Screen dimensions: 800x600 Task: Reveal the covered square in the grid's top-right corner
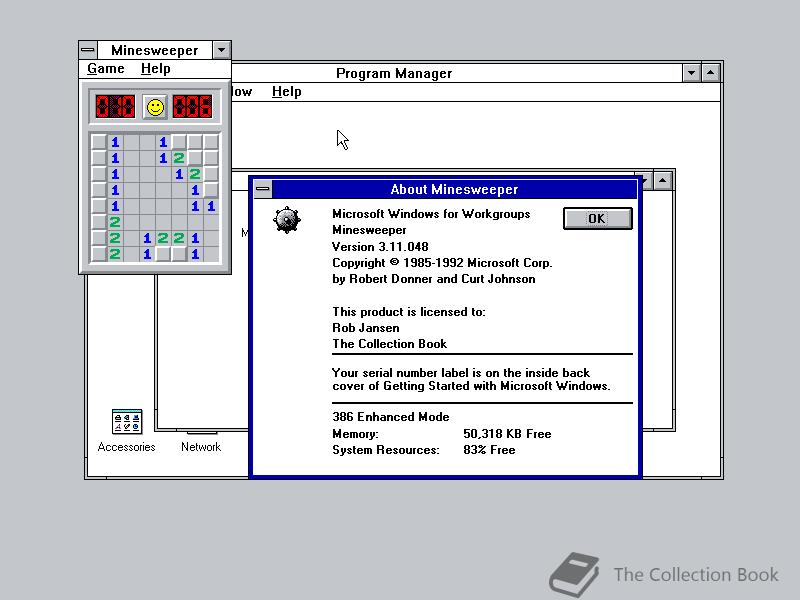coord(211,142)
